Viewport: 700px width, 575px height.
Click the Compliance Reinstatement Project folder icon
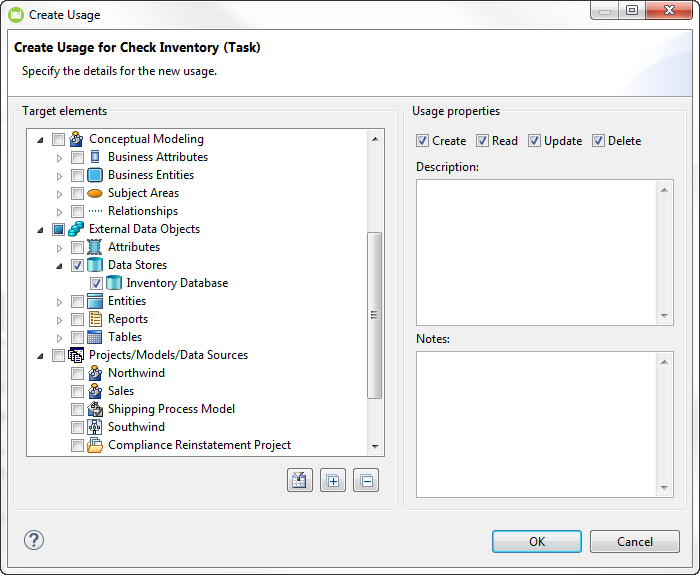(95, 445)
